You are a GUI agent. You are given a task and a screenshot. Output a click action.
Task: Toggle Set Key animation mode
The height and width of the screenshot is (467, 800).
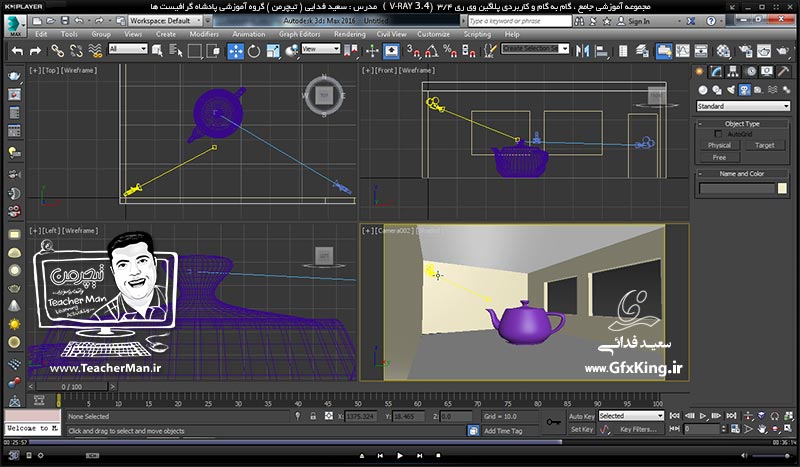coord(582,429)
